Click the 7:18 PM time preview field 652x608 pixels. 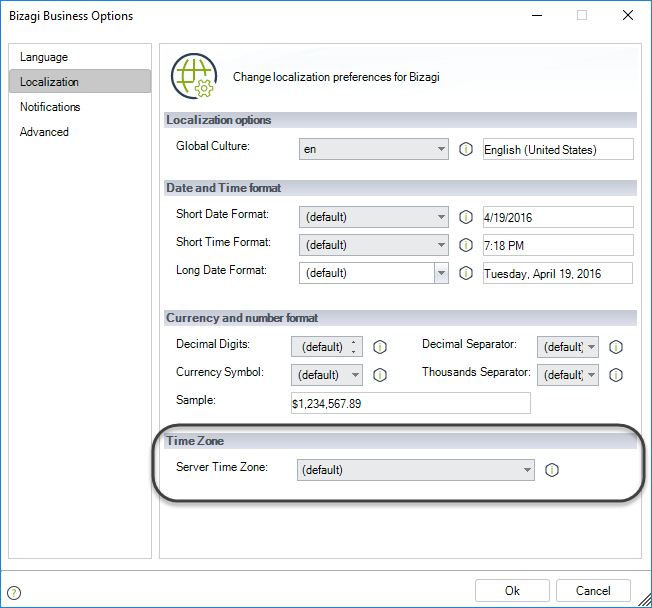click(x=558, y=245)
